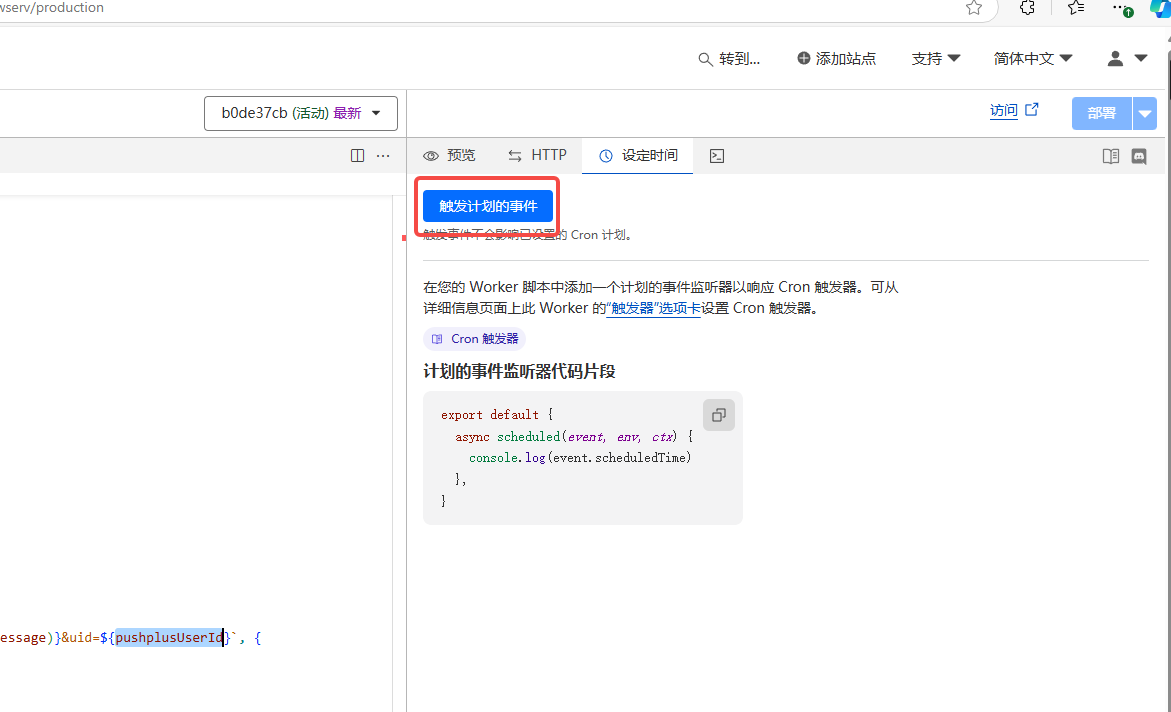1171x712 pixels.
Task: Expand the b0de37cb version dropdown
Action: tap(301, 113)
